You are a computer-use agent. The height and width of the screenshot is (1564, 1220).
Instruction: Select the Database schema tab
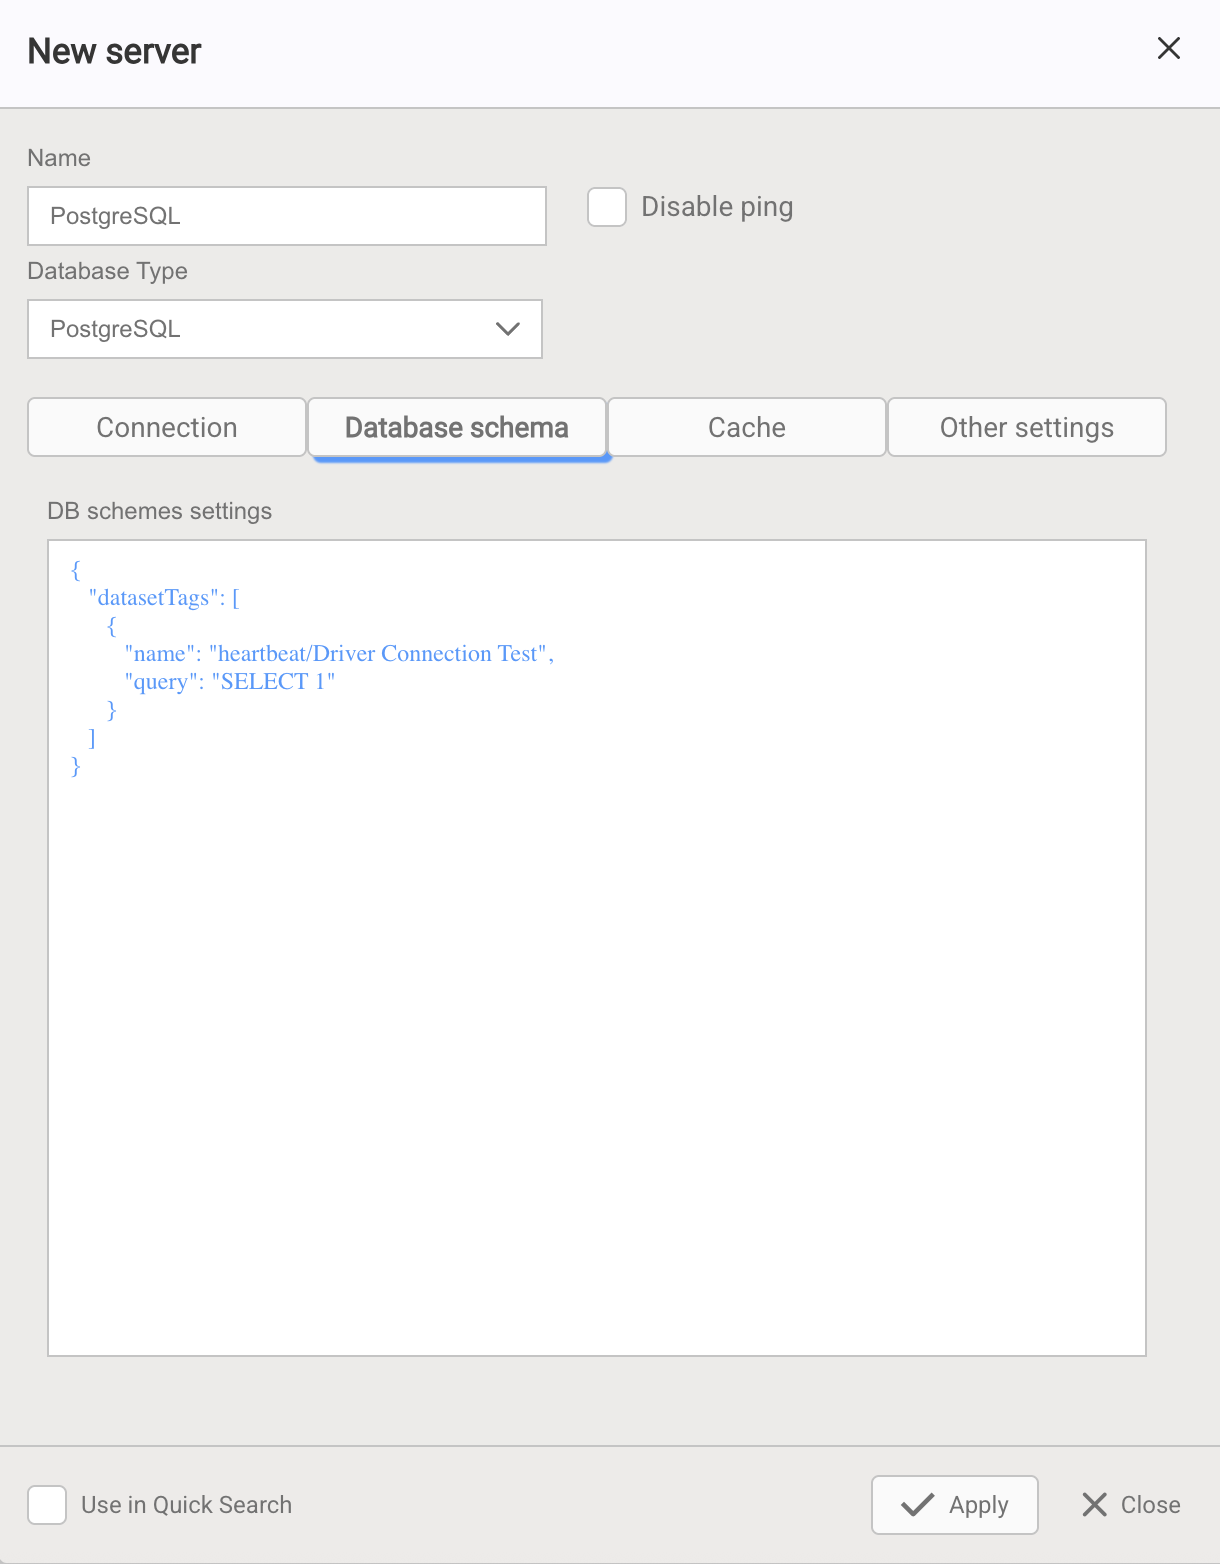pyautogui.click(x=457, y=427)
